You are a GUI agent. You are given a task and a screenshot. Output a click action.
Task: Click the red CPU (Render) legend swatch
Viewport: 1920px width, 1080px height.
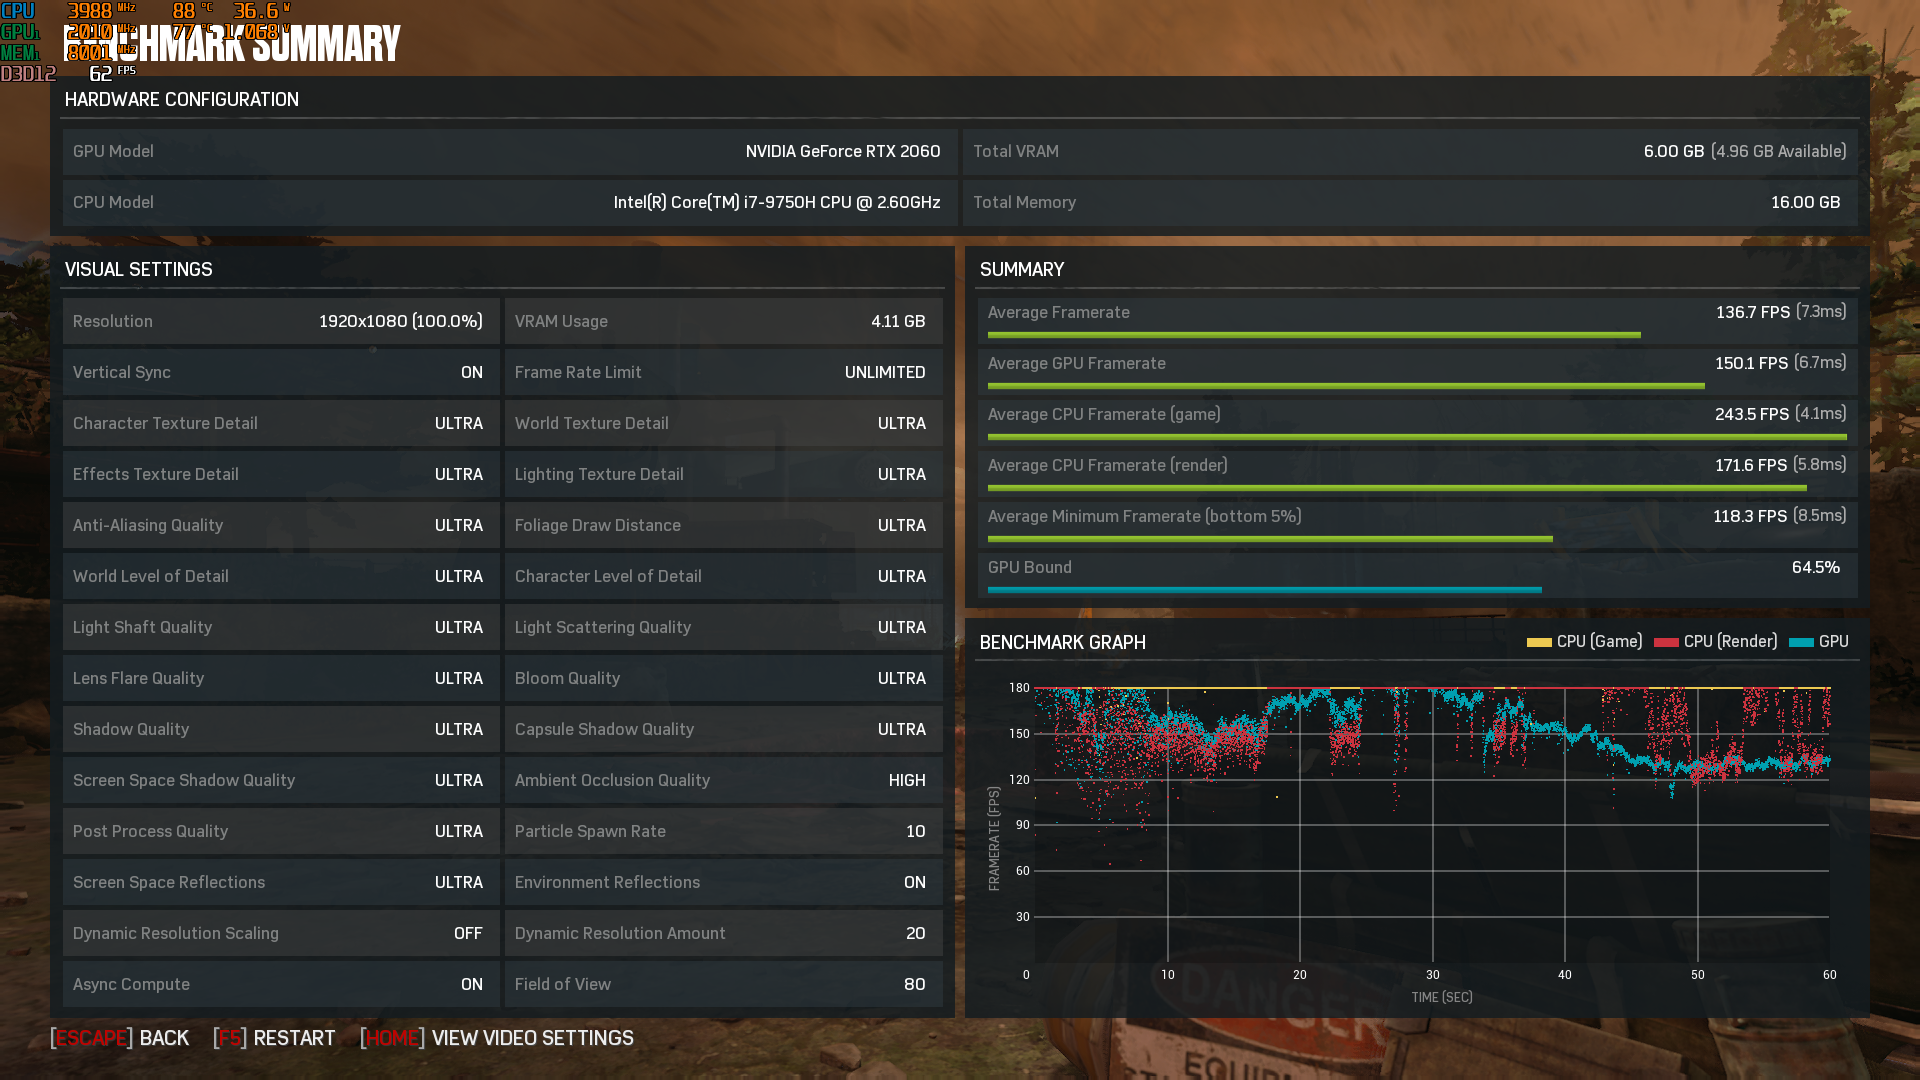(1666, 642)
